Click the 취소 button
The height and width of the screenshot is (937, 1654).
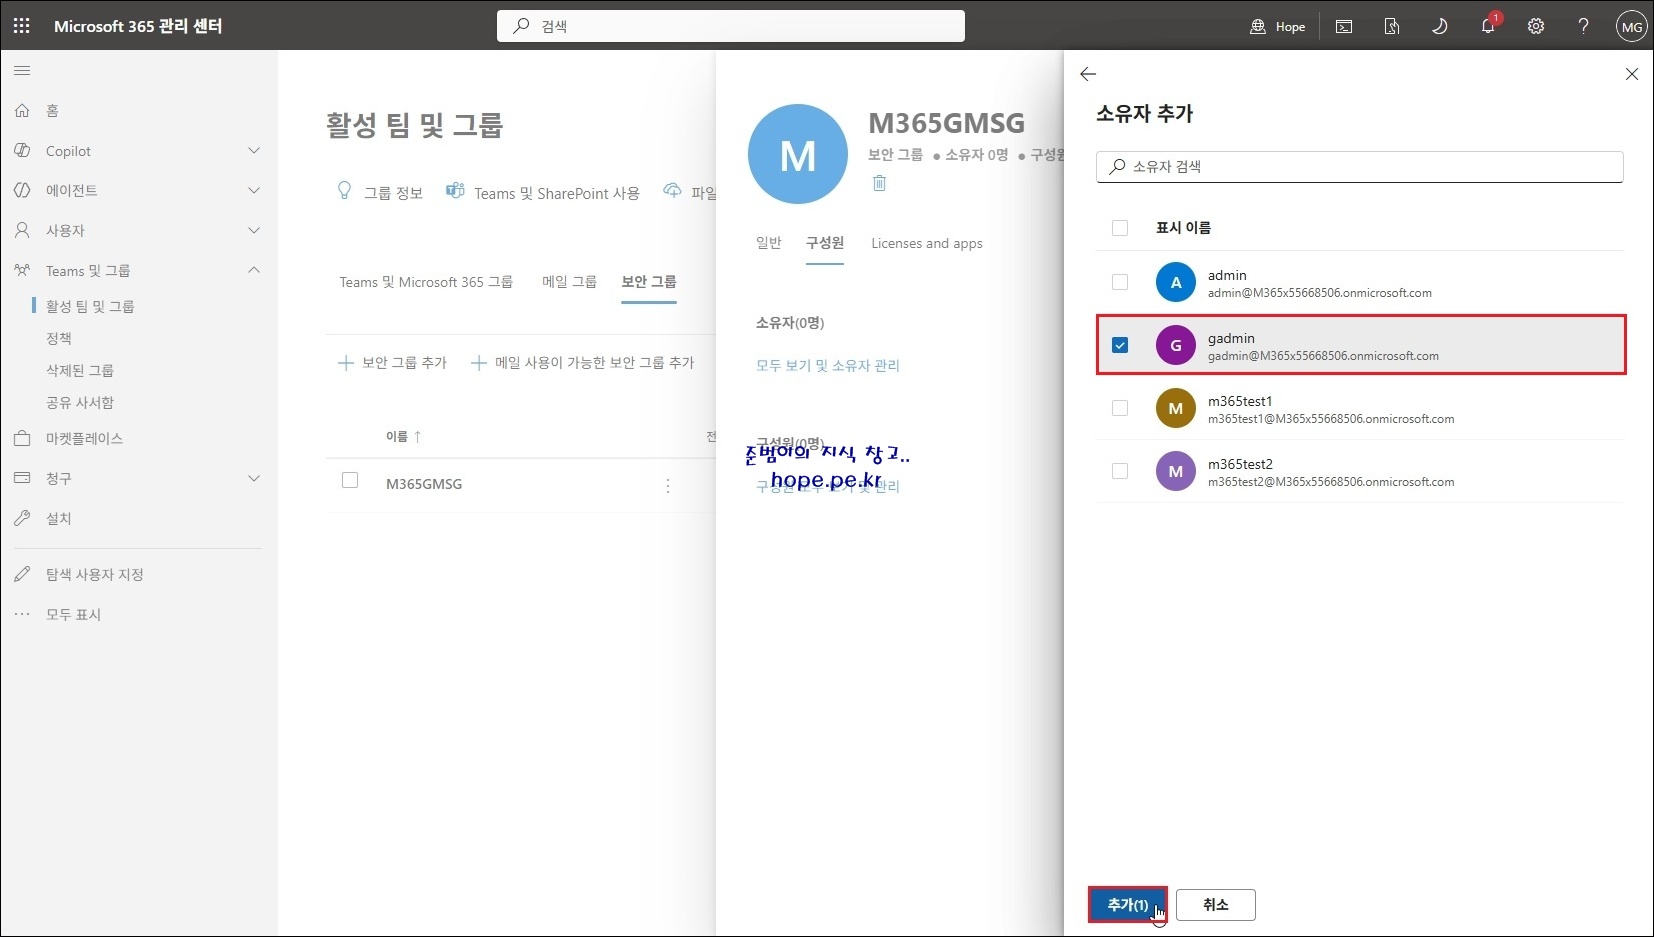[x=1216, y=905]
